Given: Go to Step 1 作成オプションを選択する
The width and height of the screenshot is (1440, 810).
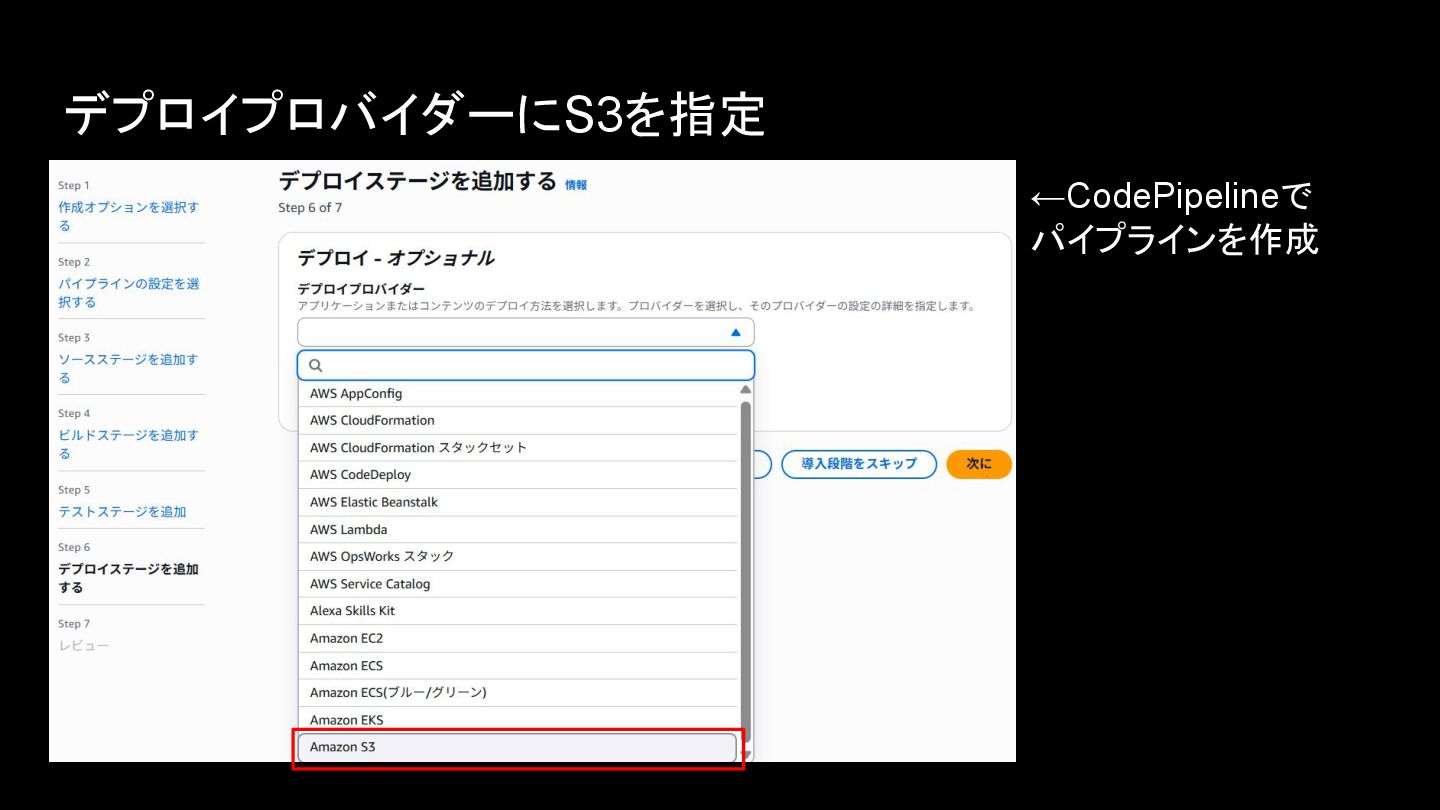Looking at the screenshot, I should coord(128,216).
